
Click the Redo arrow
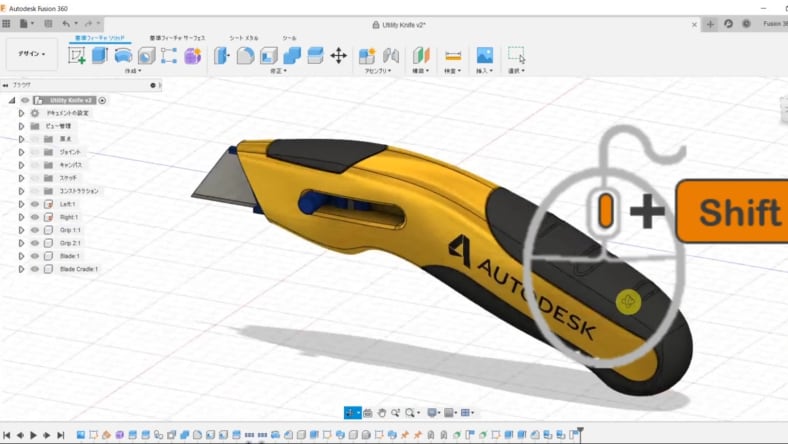88,24
